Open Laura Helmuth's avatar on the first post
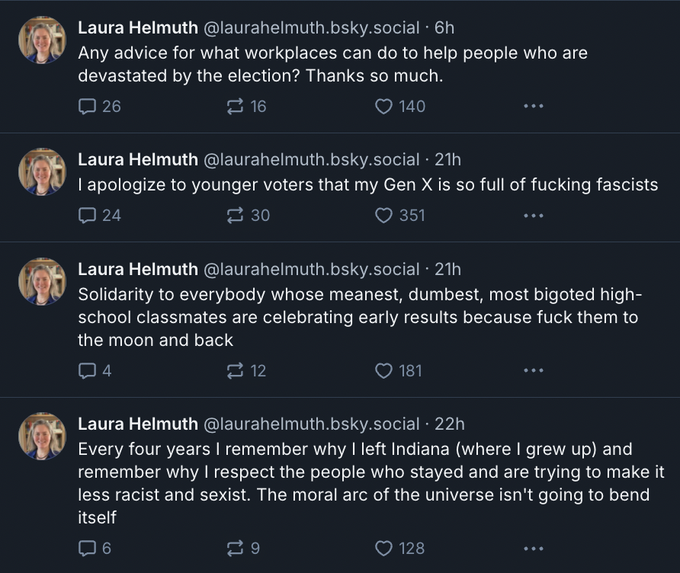The image size is (680, 573). point(42,40)
